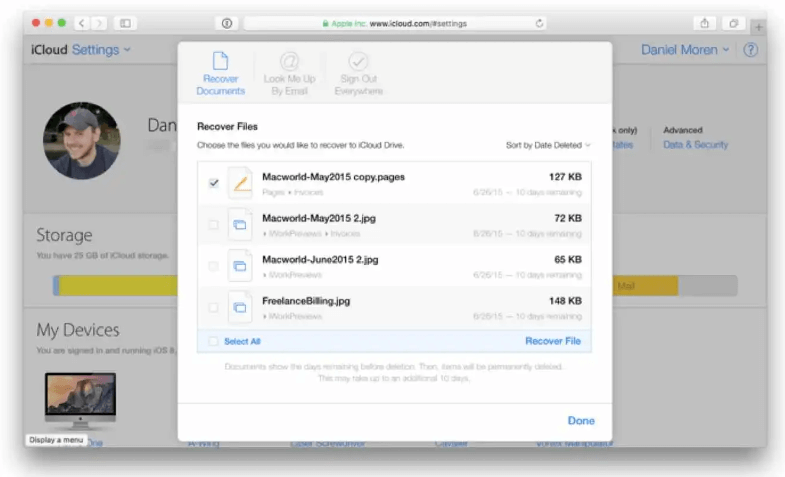This screenshot has width=785, height=477.
Task: Click file name FreelanceBilling.jpg
Action: coord(306,301)
